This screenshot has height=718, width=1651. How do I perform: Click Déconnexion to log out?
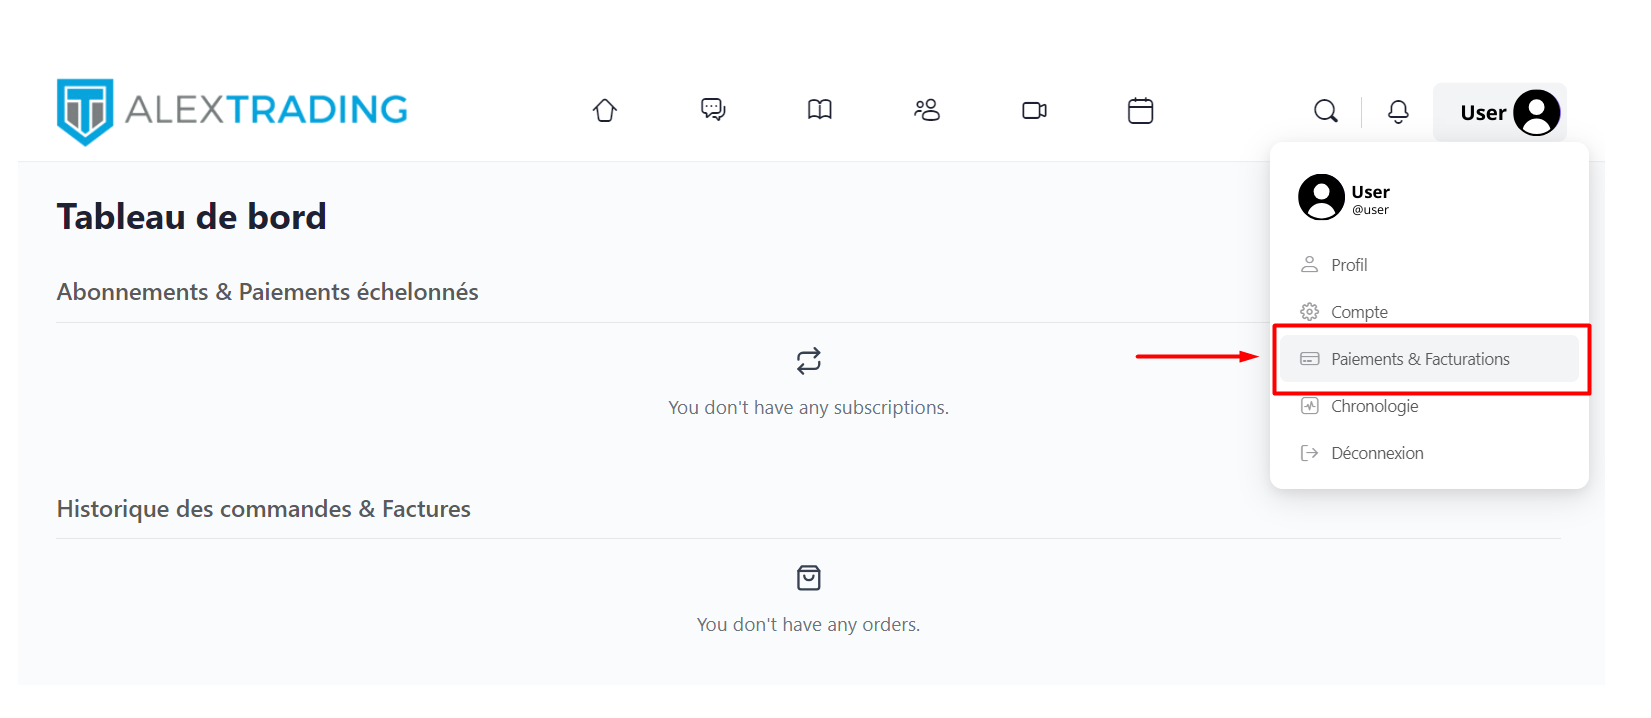[1377, 453]
